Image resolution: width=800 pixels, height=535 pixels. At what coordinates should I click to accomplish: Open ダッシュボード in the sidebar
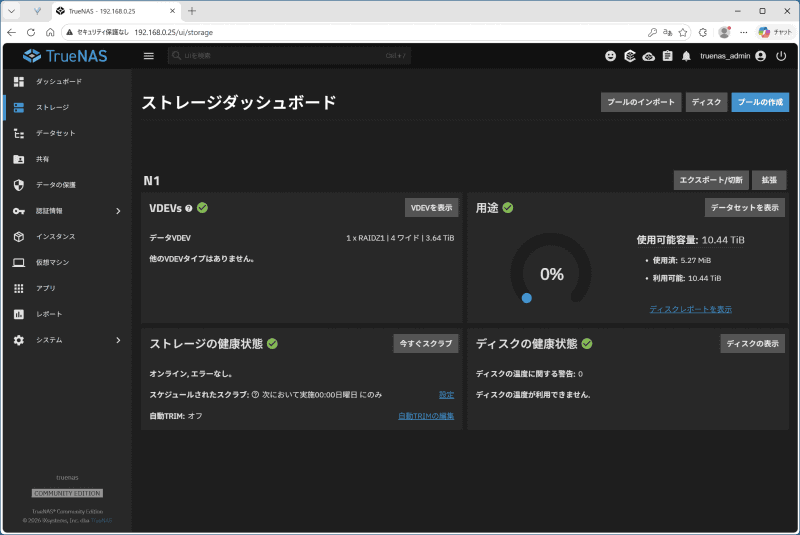click(67, 82)
